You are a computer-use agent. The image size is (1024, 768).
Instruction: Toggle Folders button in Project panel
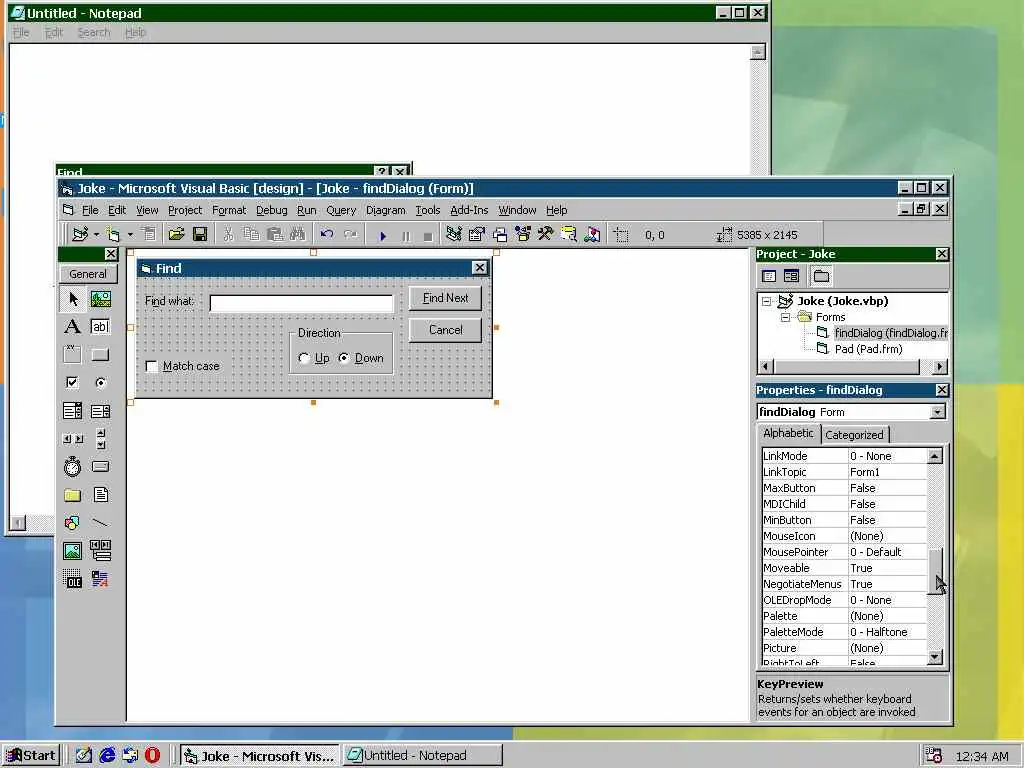pos(821,276)
